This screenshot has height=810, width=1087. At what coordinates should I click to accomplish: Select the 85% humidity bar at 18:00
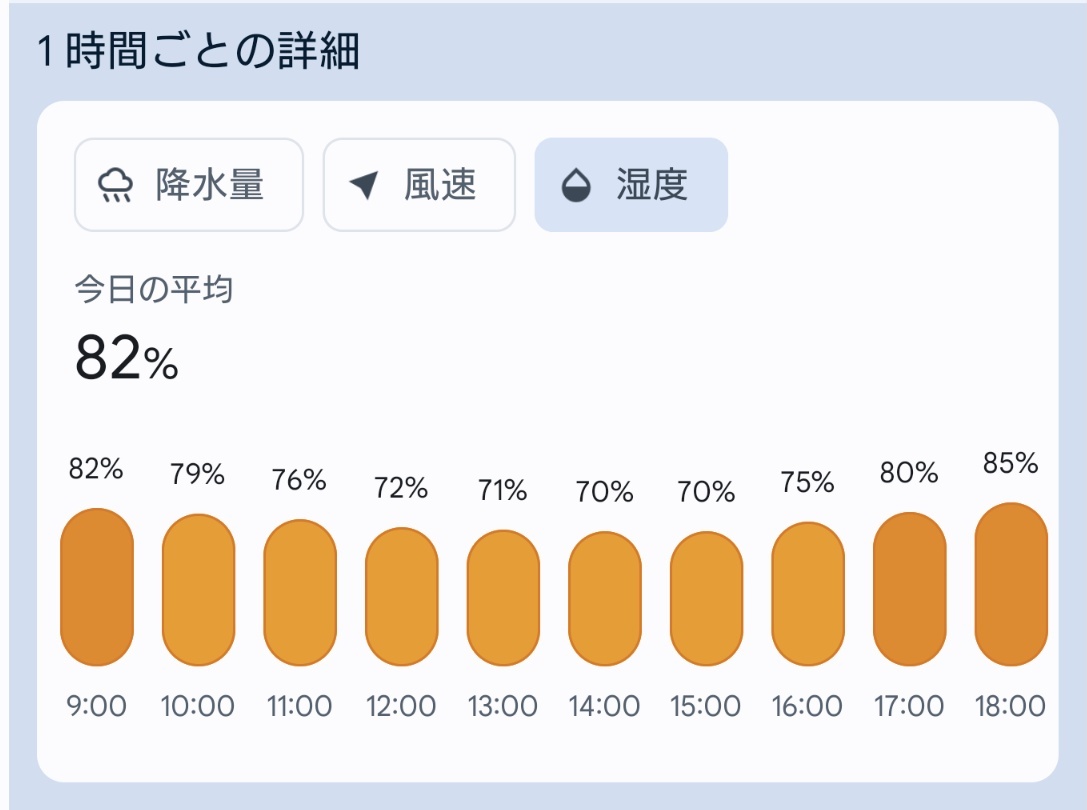1011,585
